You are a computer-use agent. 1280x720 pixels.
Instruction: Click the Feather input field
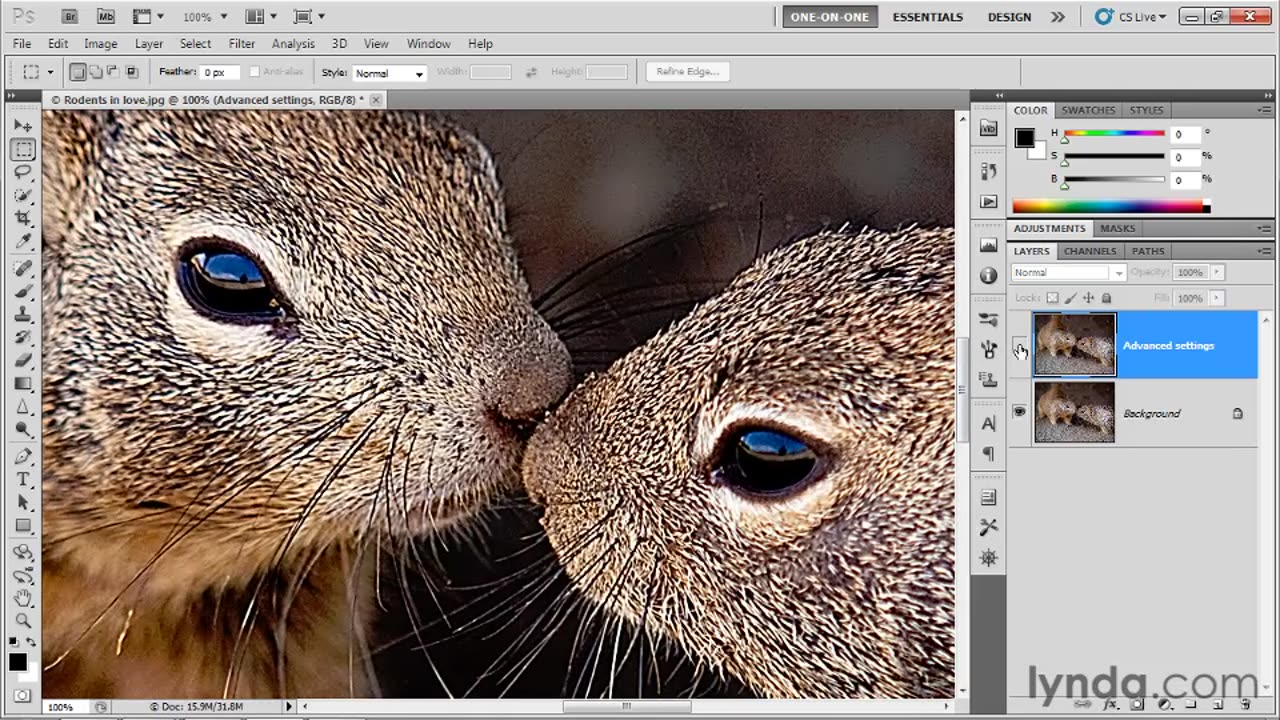click(x=220, y=73)
